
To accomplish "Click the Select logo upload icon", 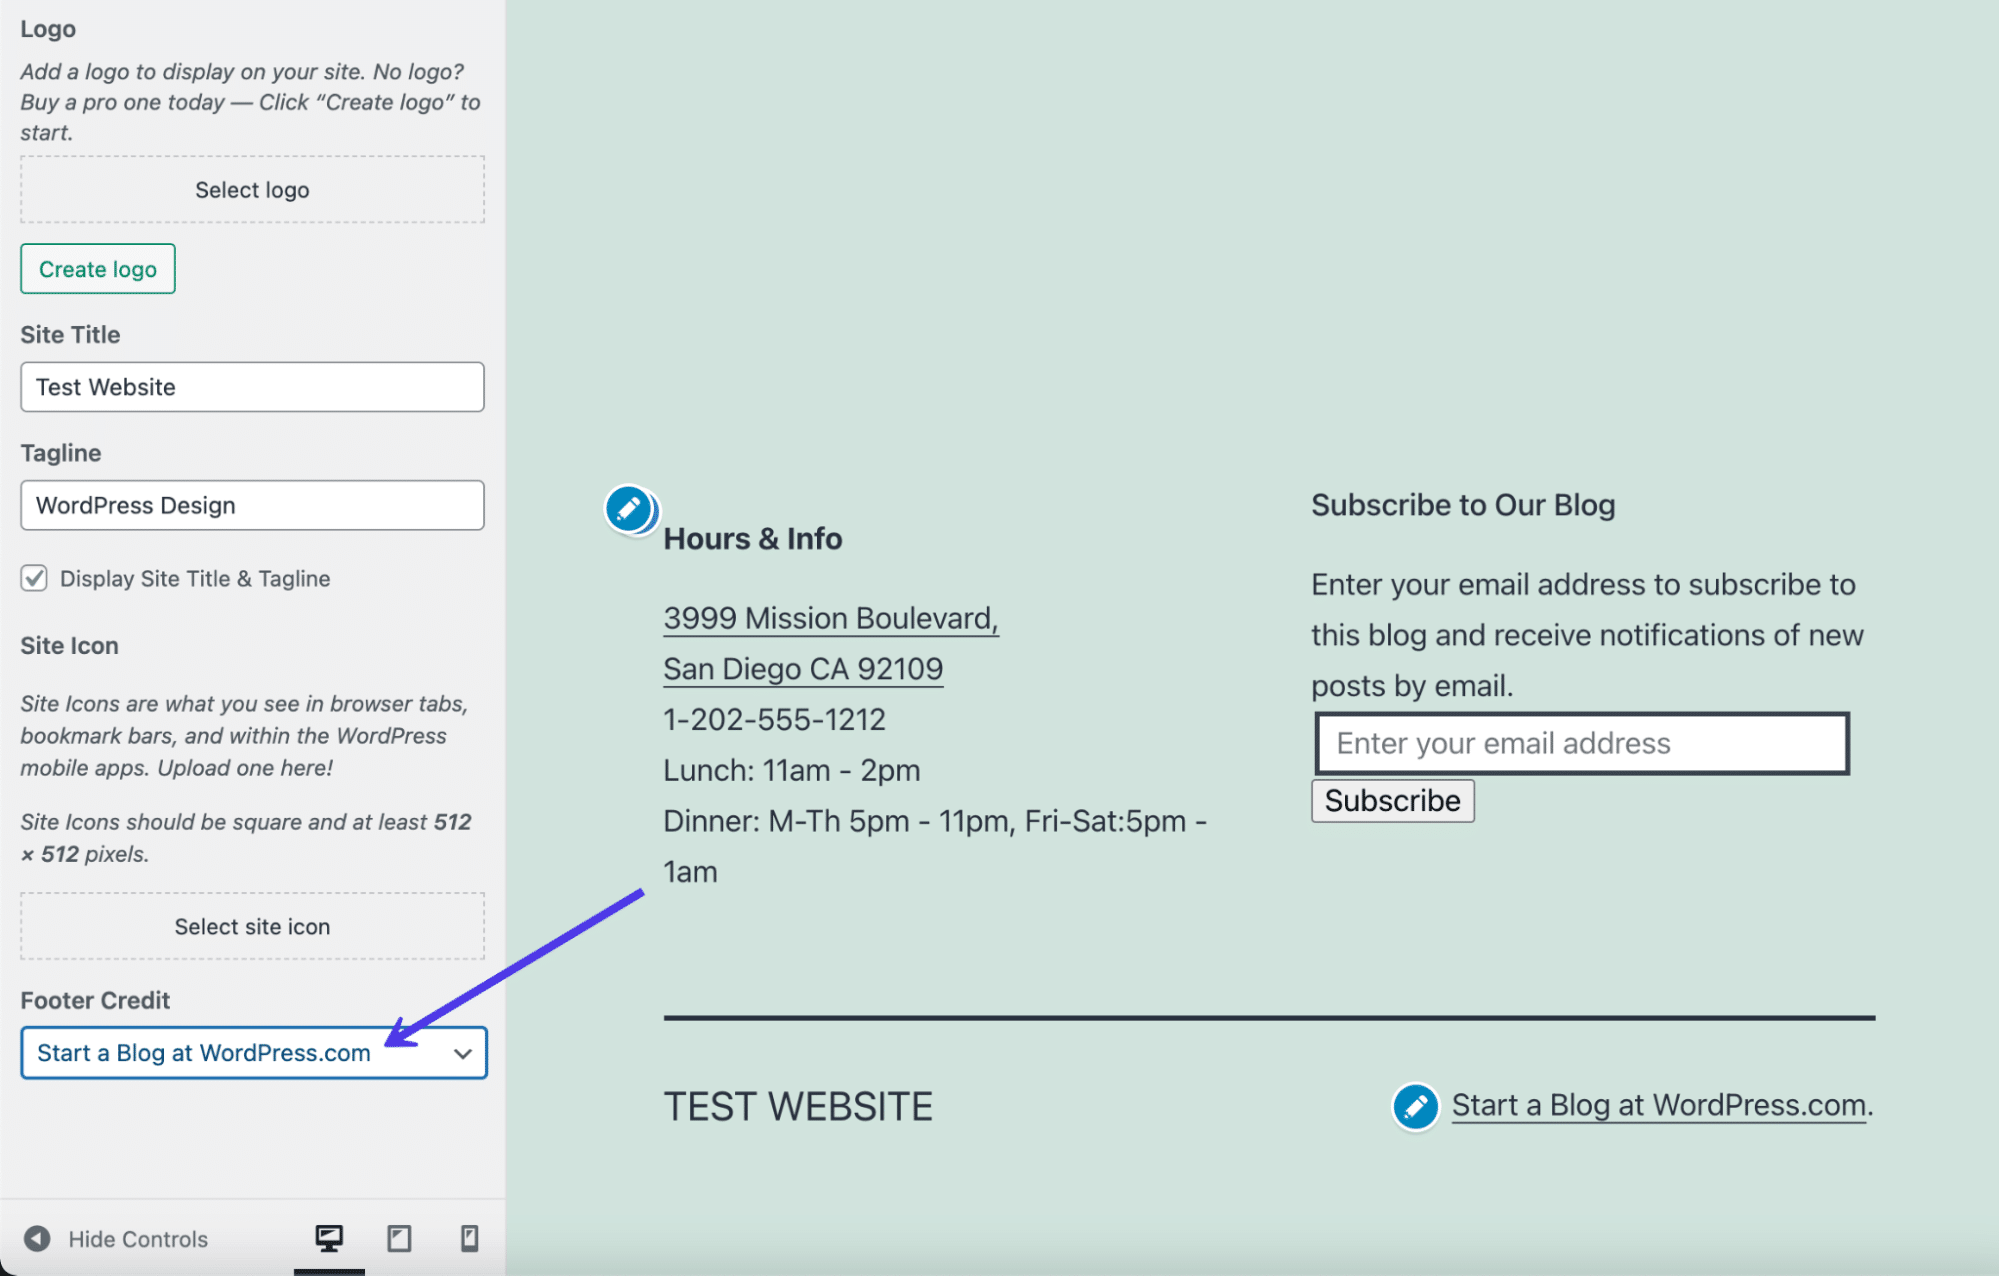I will click(252, 189).
